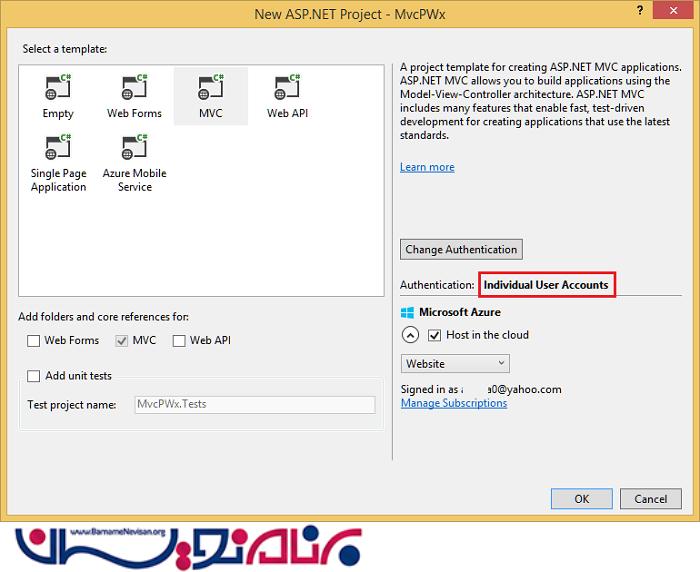Choose Single Page Application template icon

point(58,147)
